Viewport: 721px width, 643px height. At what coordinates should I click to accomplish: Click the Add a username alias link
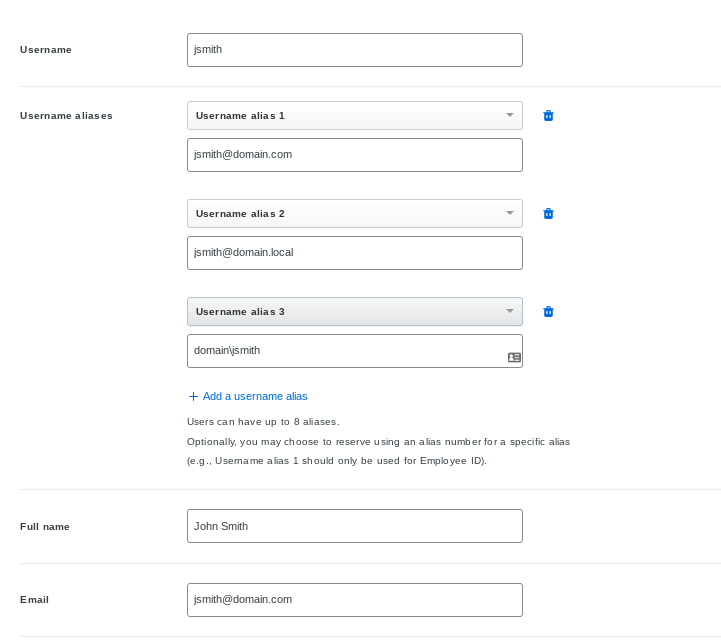tap(255, 397)
